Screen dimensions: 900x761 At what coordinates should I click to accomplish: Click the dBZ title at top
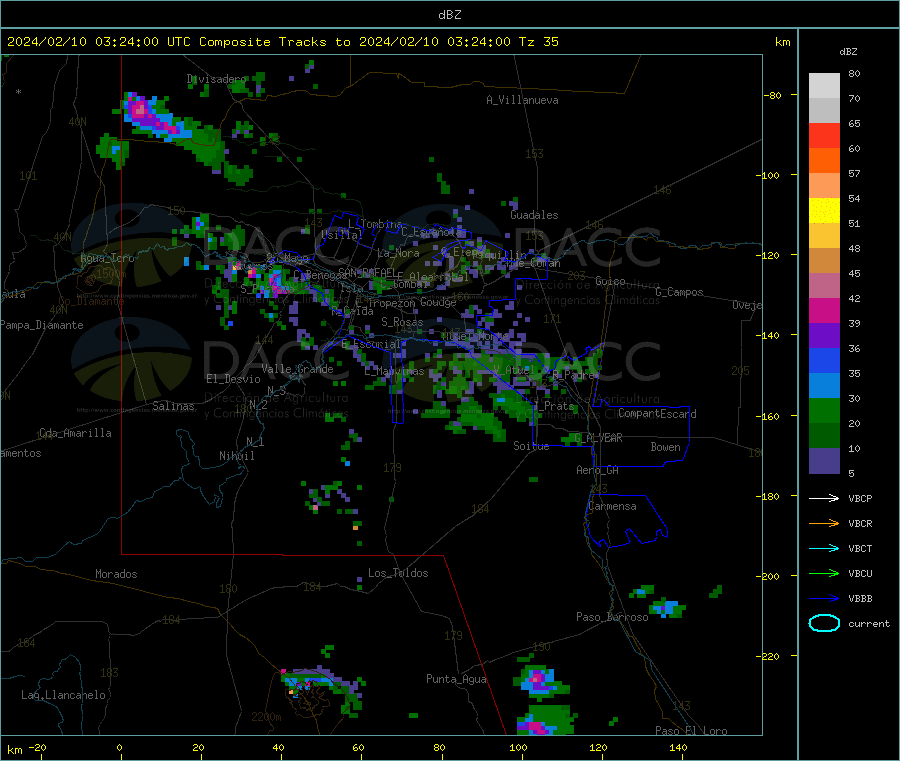click(449, 15)
